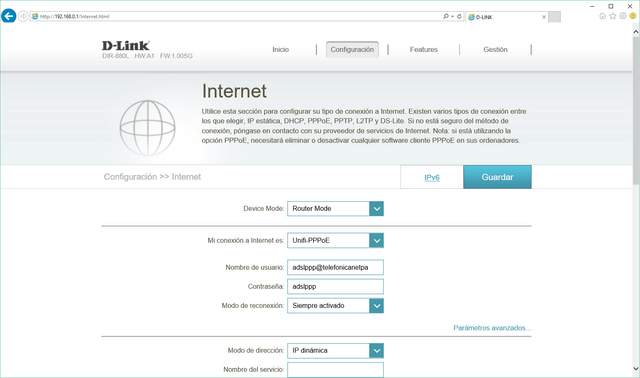Click the Guardar button

point(497,177)
